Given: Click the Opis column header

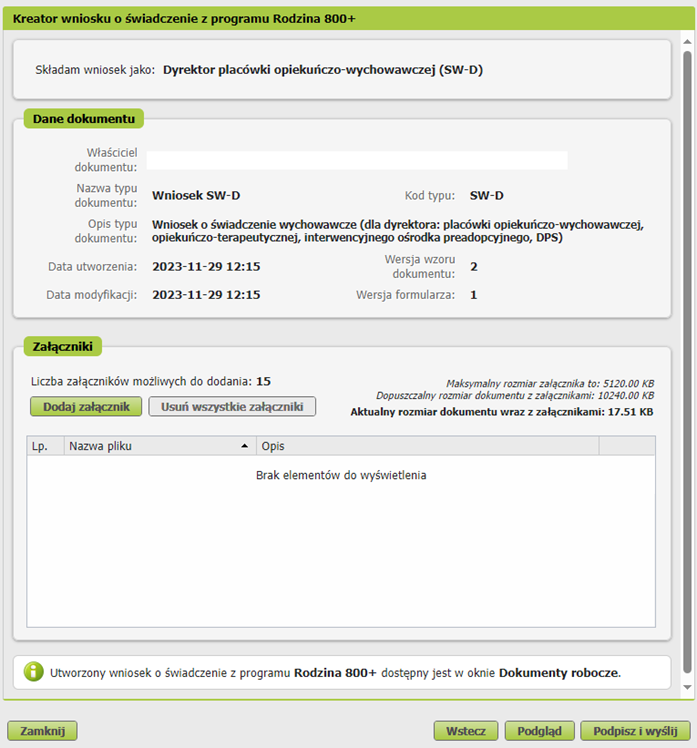Looking at the screenshot, I should pyautogui.click(x=427, y=446).
